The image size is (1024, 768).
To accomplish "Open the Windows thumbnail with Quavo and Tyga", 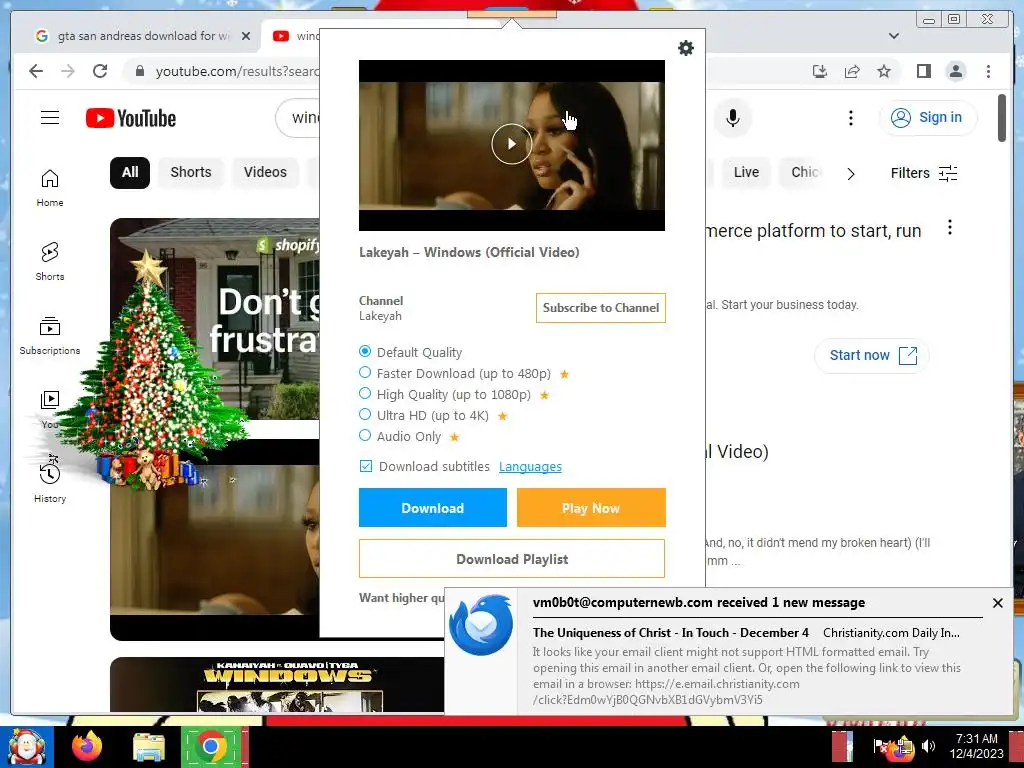I will 278,684.
